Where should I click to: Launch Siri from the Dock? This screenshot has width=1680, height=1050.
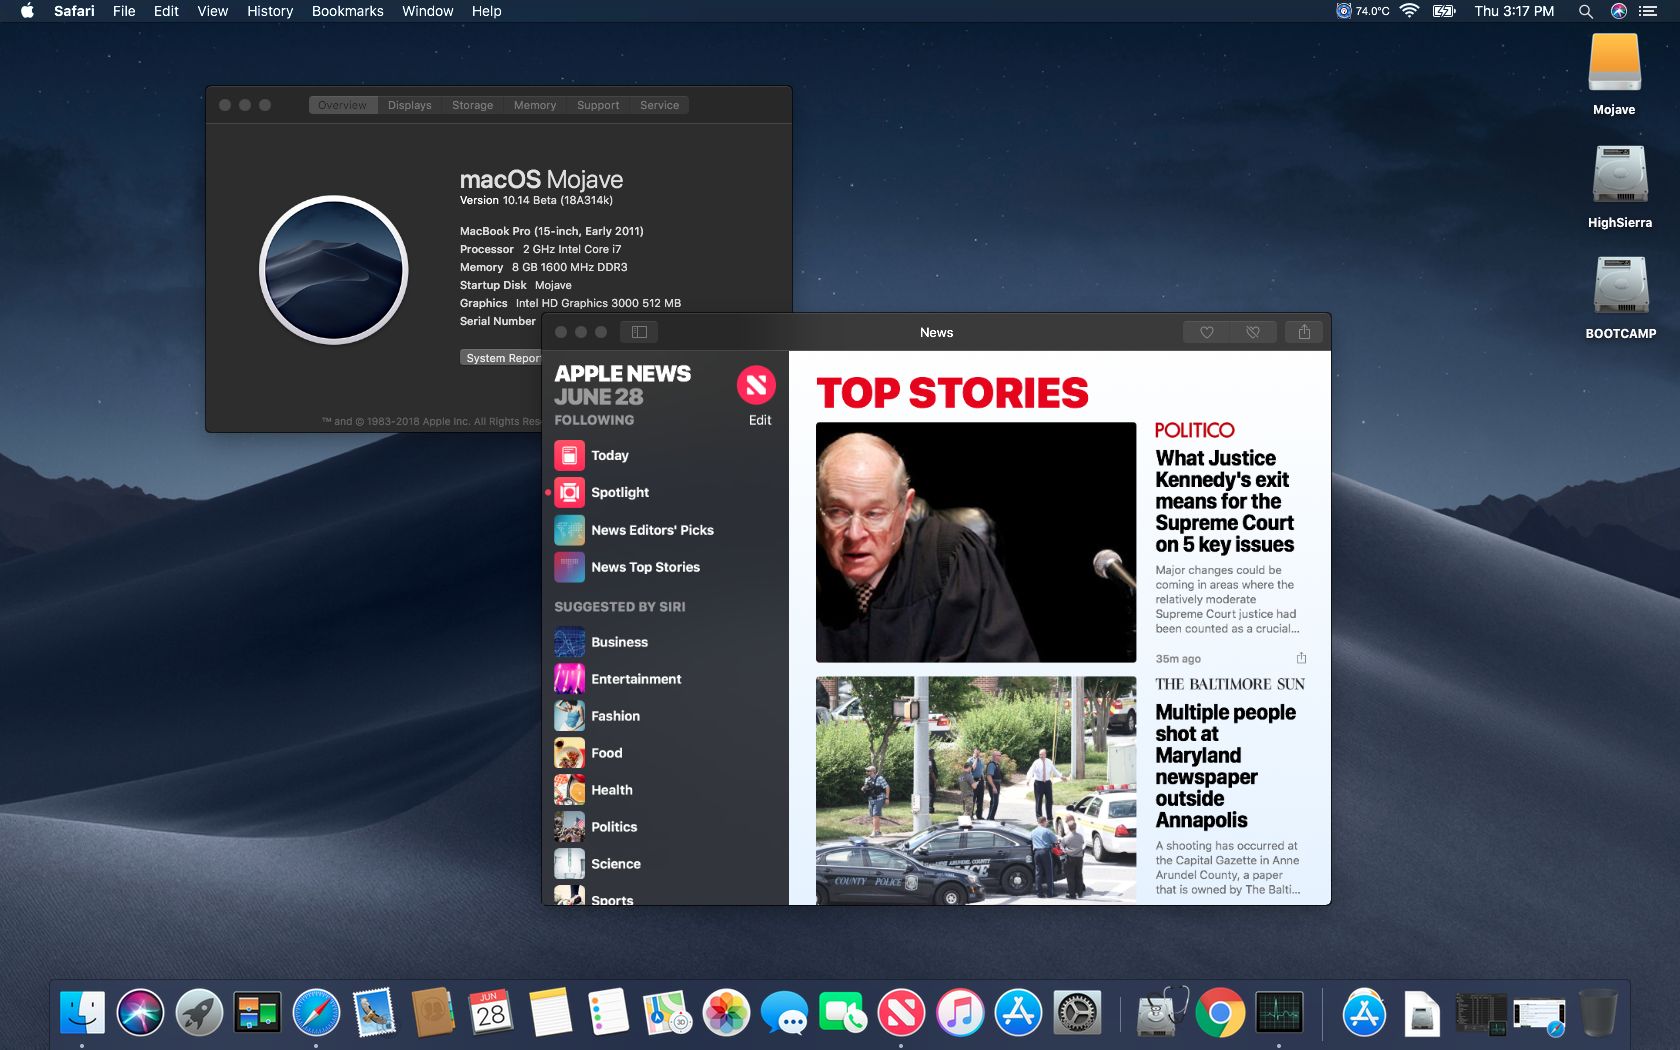pyautogui.click(x=140, y=1013)
